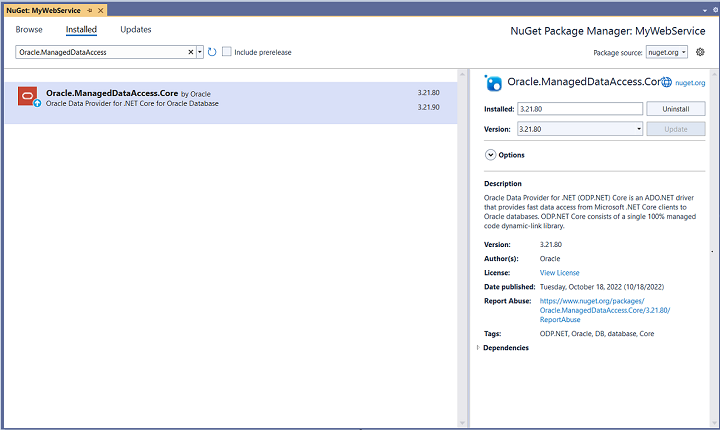Image resolution: width=720 pixels, height=430 pixels.
Task: Select the Oracle.ManagedDataAccess.Core package row
Action: (x=231, y=102)
